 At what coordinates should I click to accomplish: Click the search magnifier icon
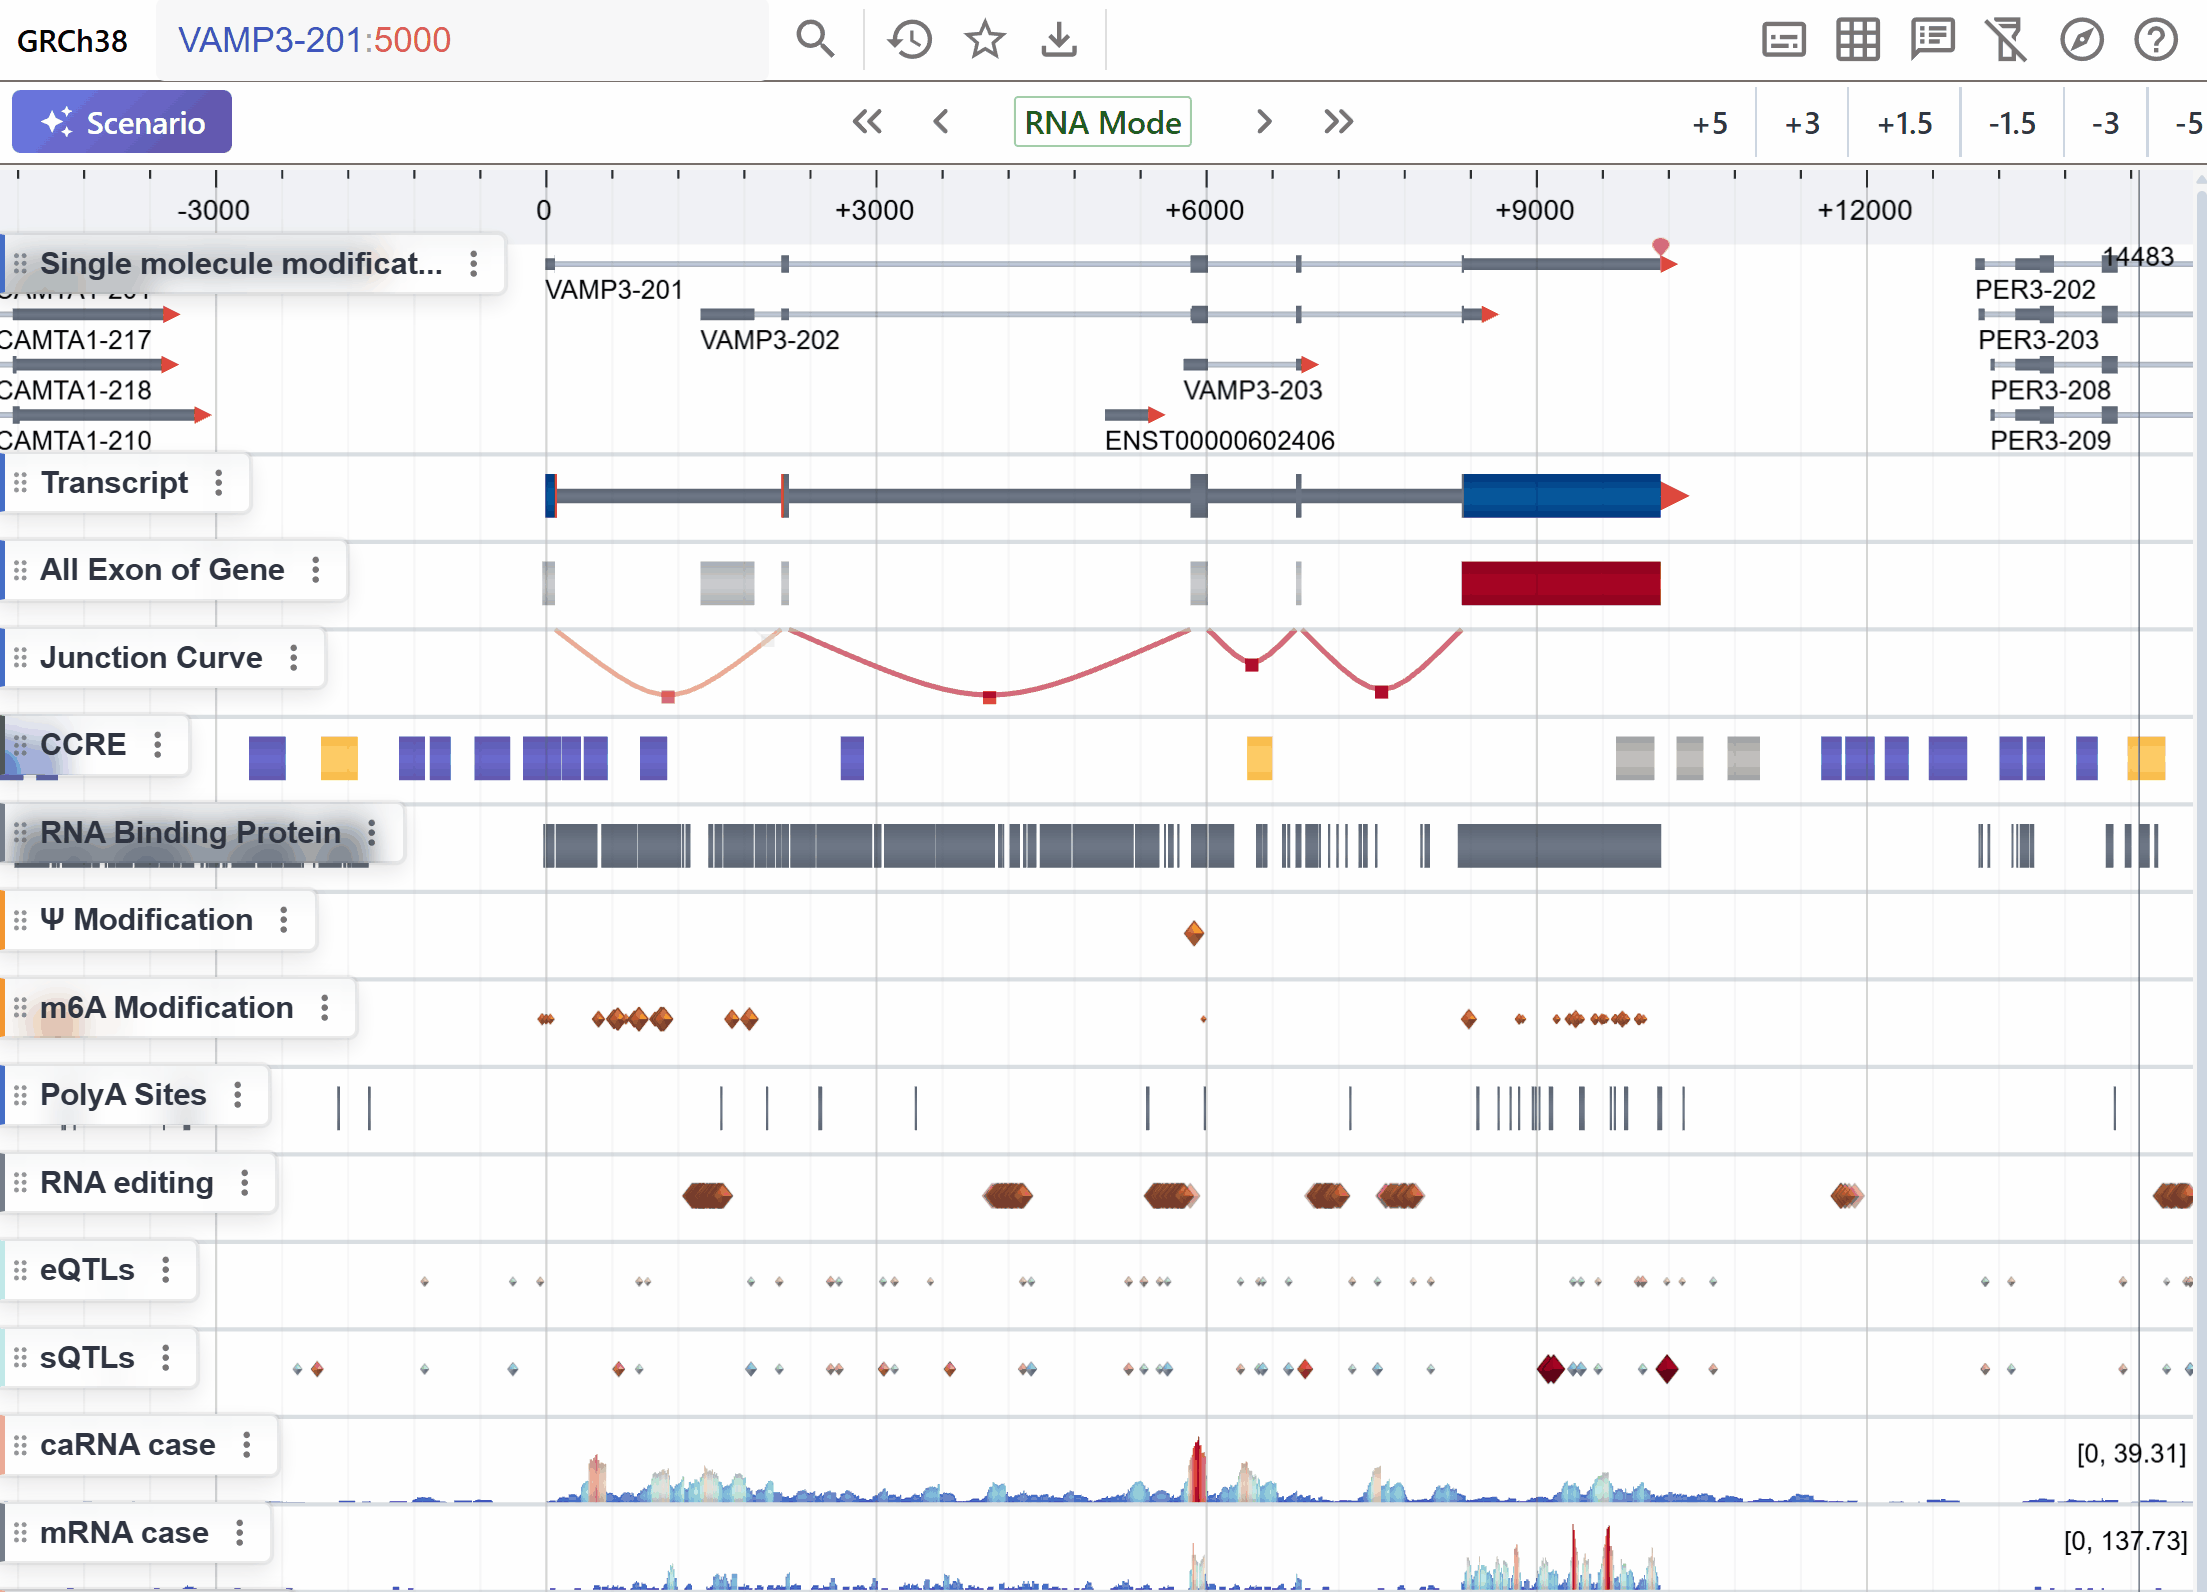814,40
